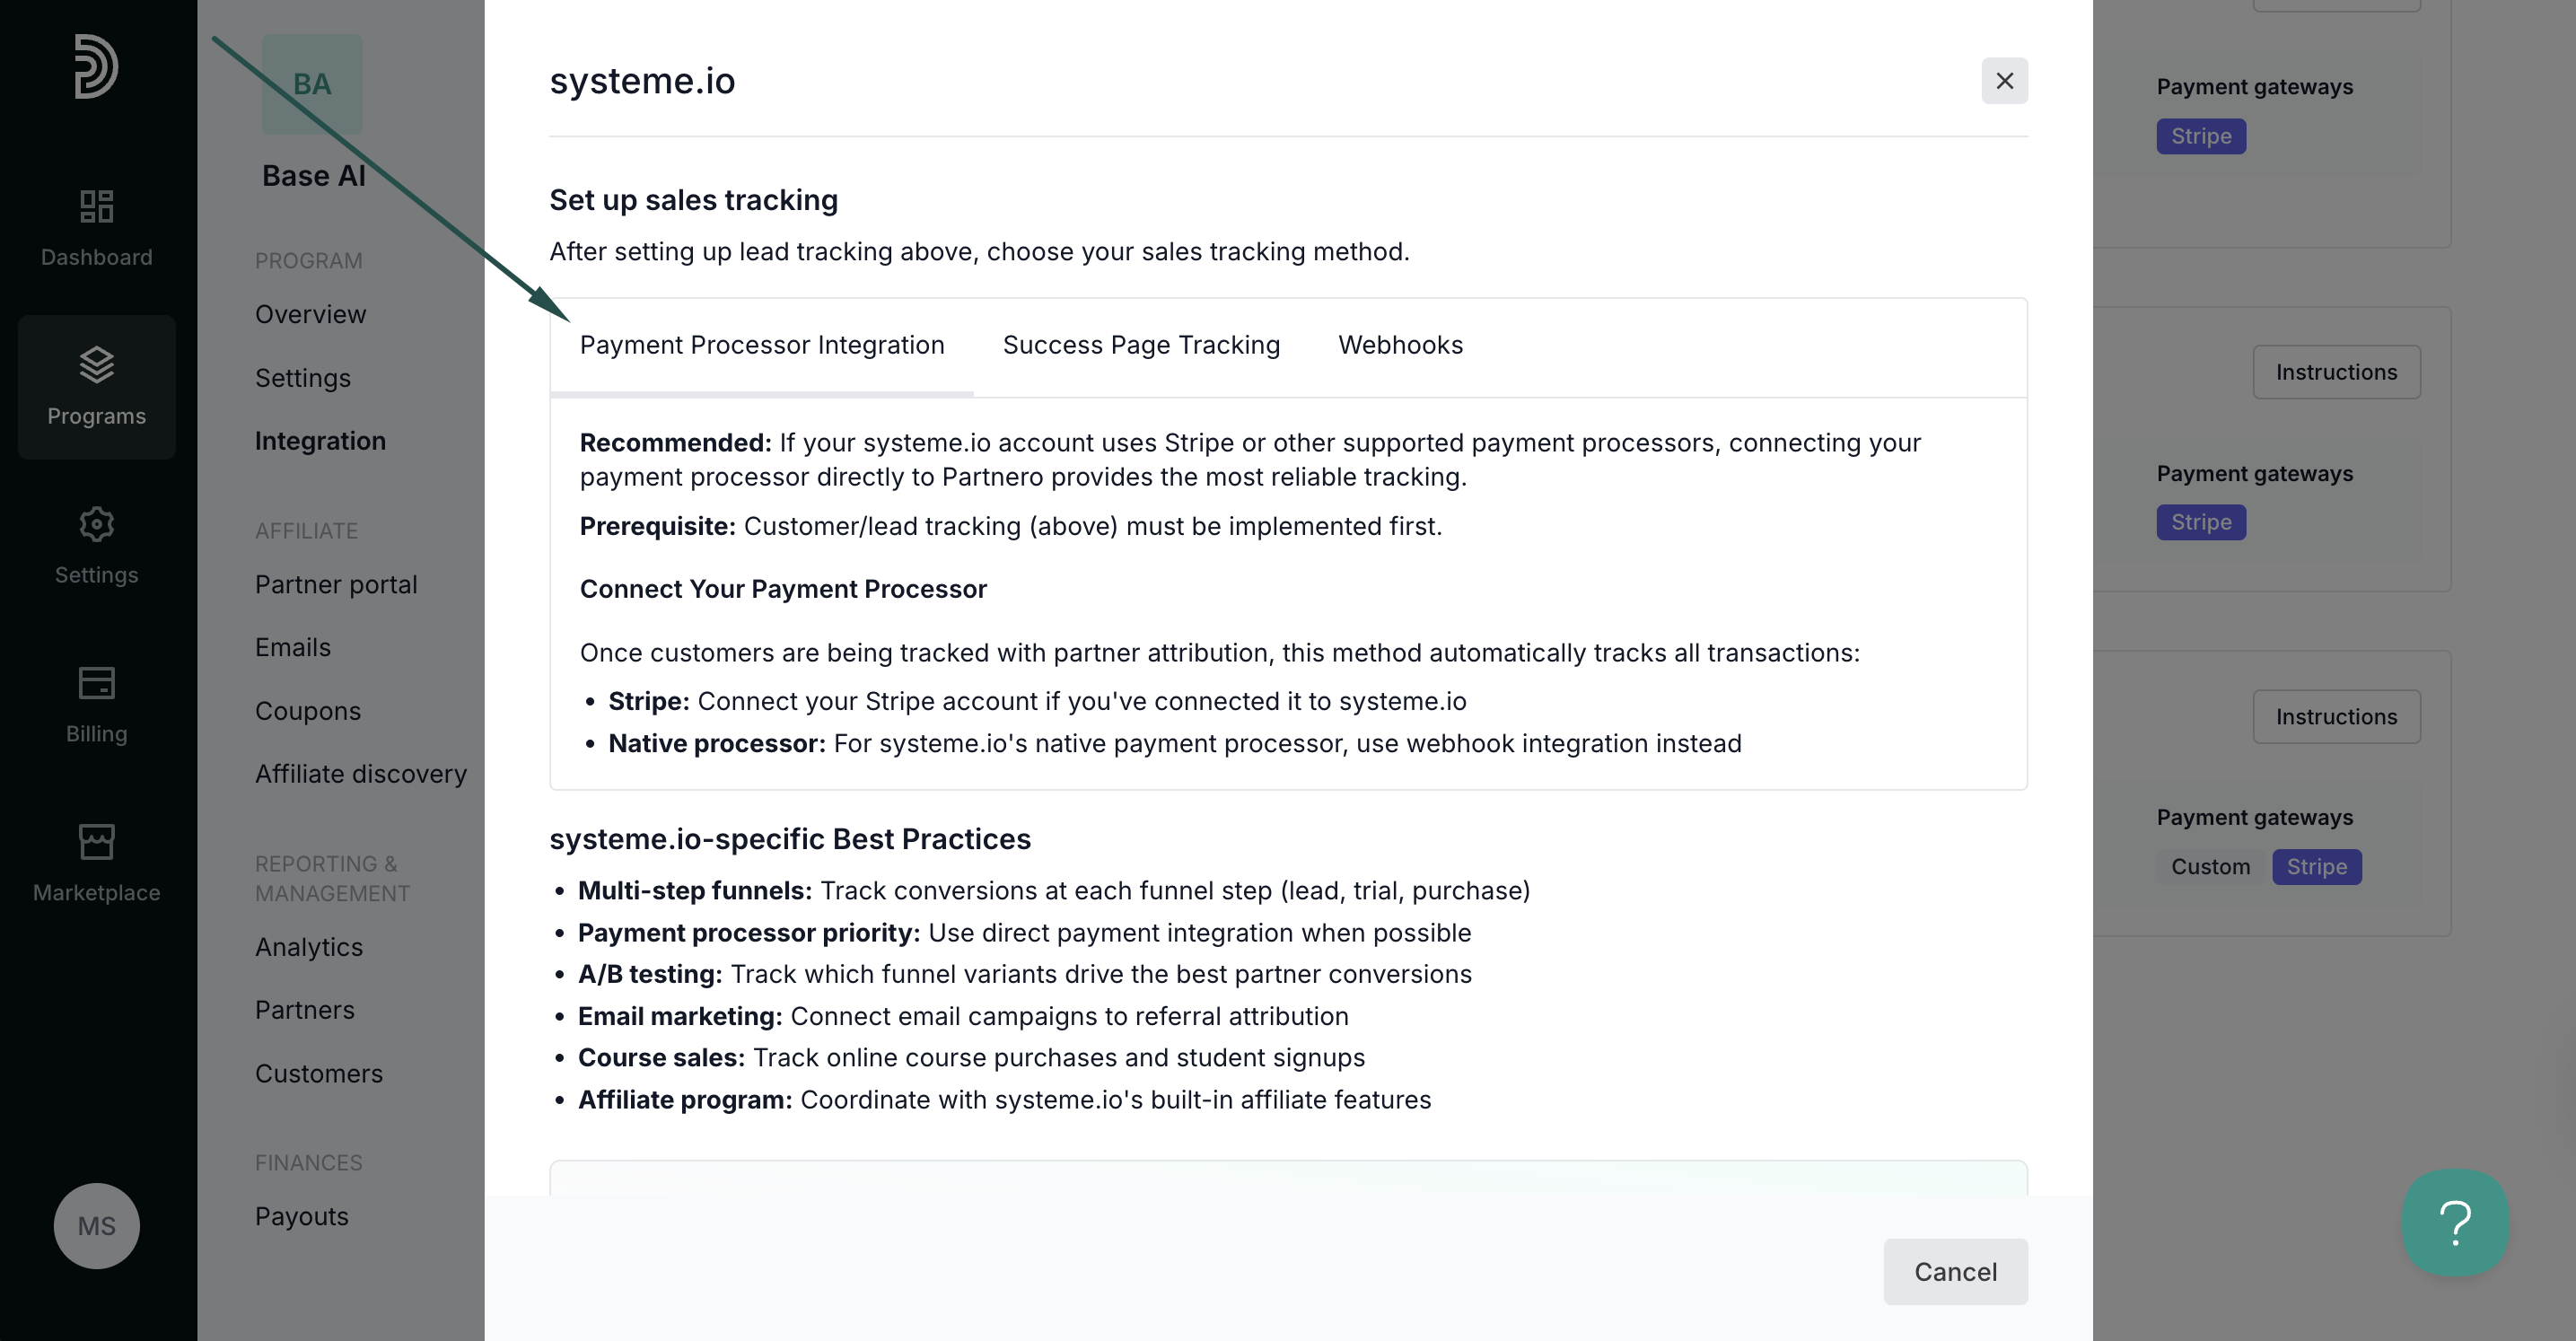Open the help question mark bubble

click(x=2455, y=1222)
